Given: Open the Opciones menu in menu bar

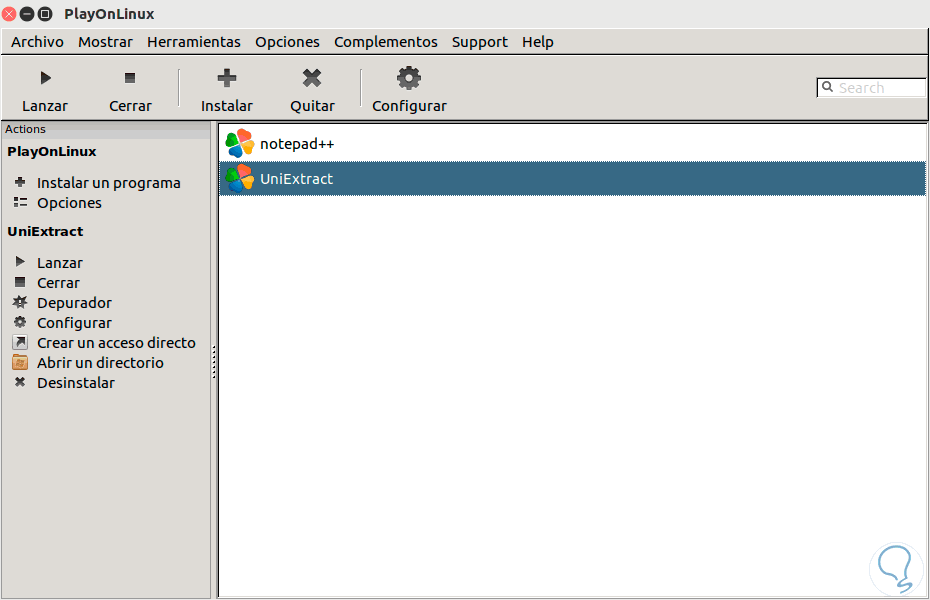Looking at the screenshot, I should click(x=287, y=42).
